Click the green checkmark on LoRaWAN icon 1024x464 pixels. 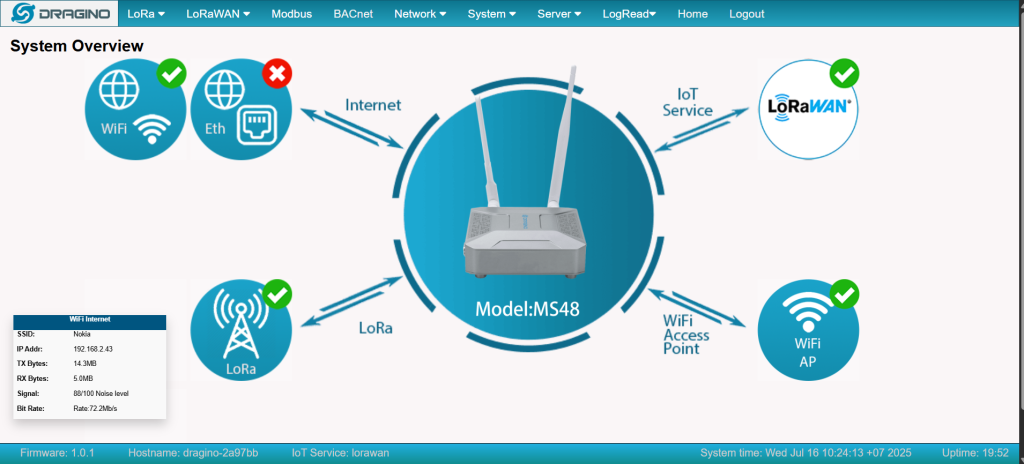845,74
